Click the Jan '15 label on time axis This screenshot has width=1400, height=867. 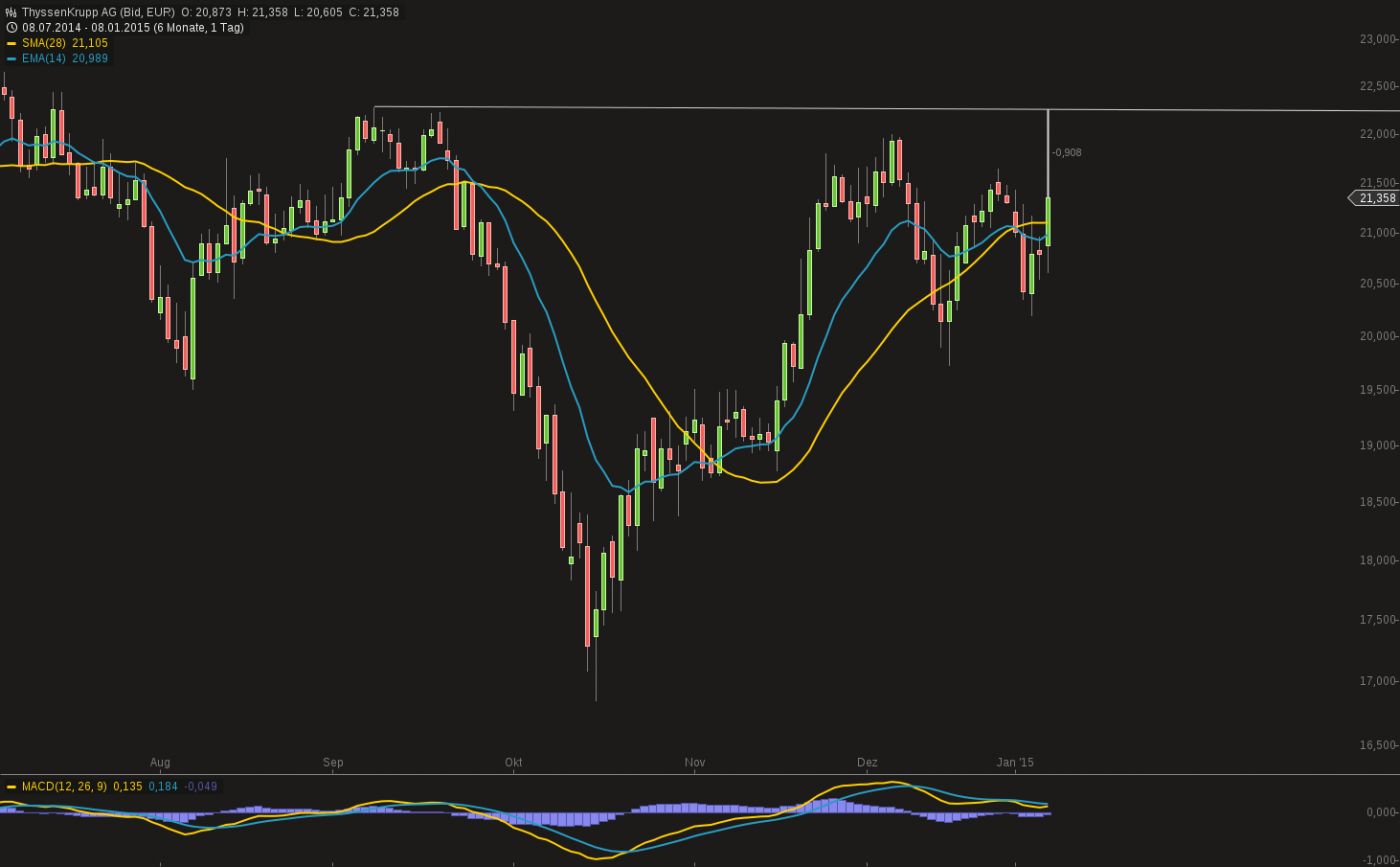[1015, 762]
